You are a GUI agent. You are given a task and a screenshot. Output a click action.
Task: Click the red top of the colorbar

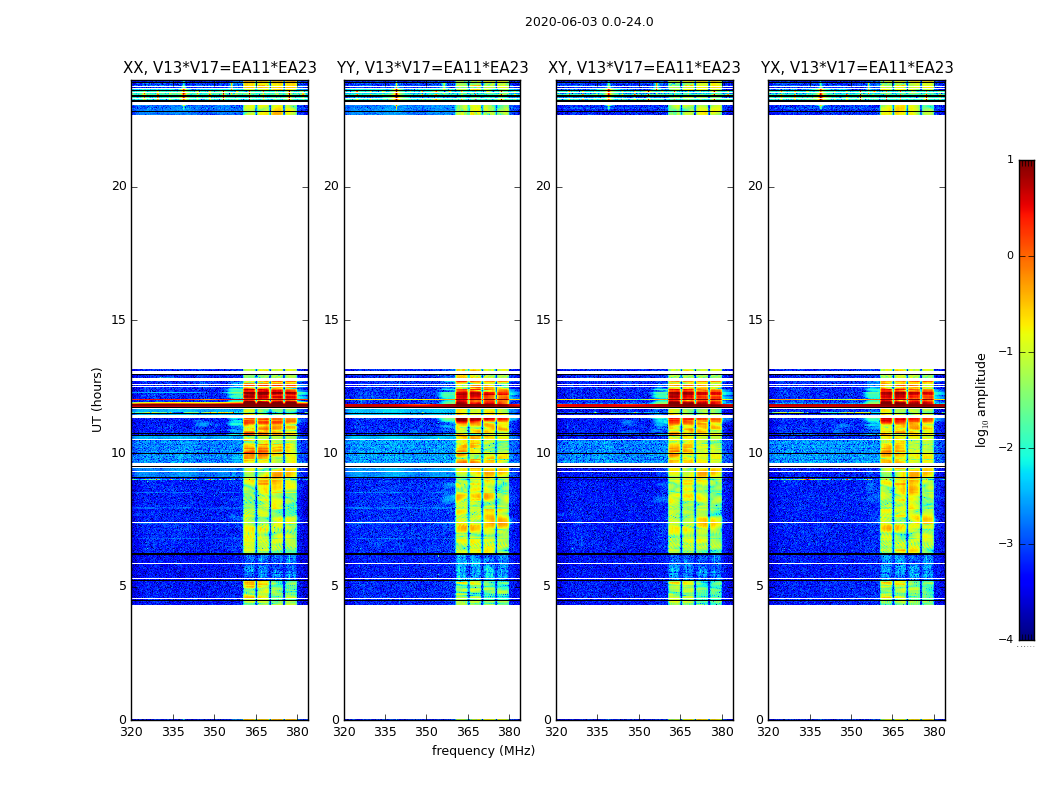1026,166
